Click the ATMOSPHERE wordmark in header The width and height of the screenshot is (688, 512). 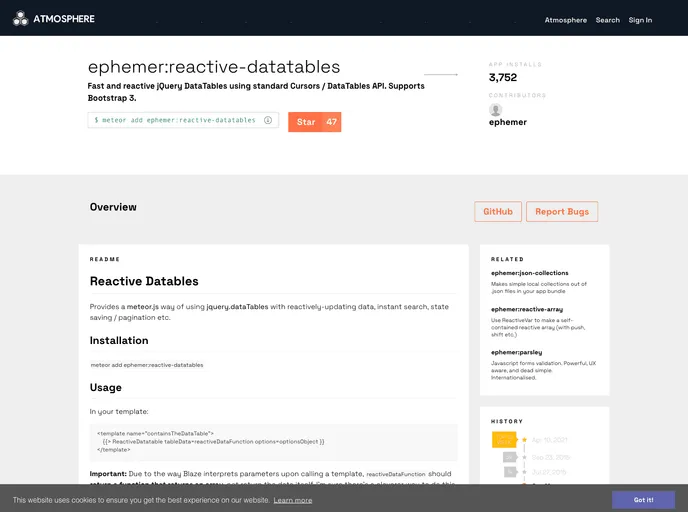click(x=64, y=19)
